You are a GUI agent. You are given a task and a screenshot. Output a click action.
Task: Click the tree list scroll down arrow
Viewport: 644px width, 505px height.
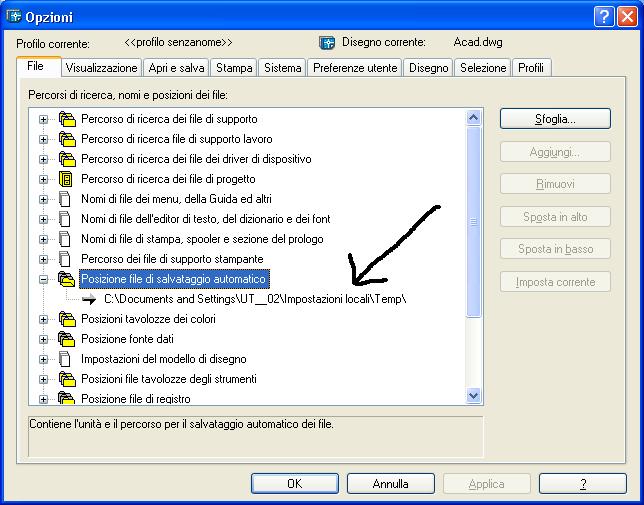pos(475,396)
